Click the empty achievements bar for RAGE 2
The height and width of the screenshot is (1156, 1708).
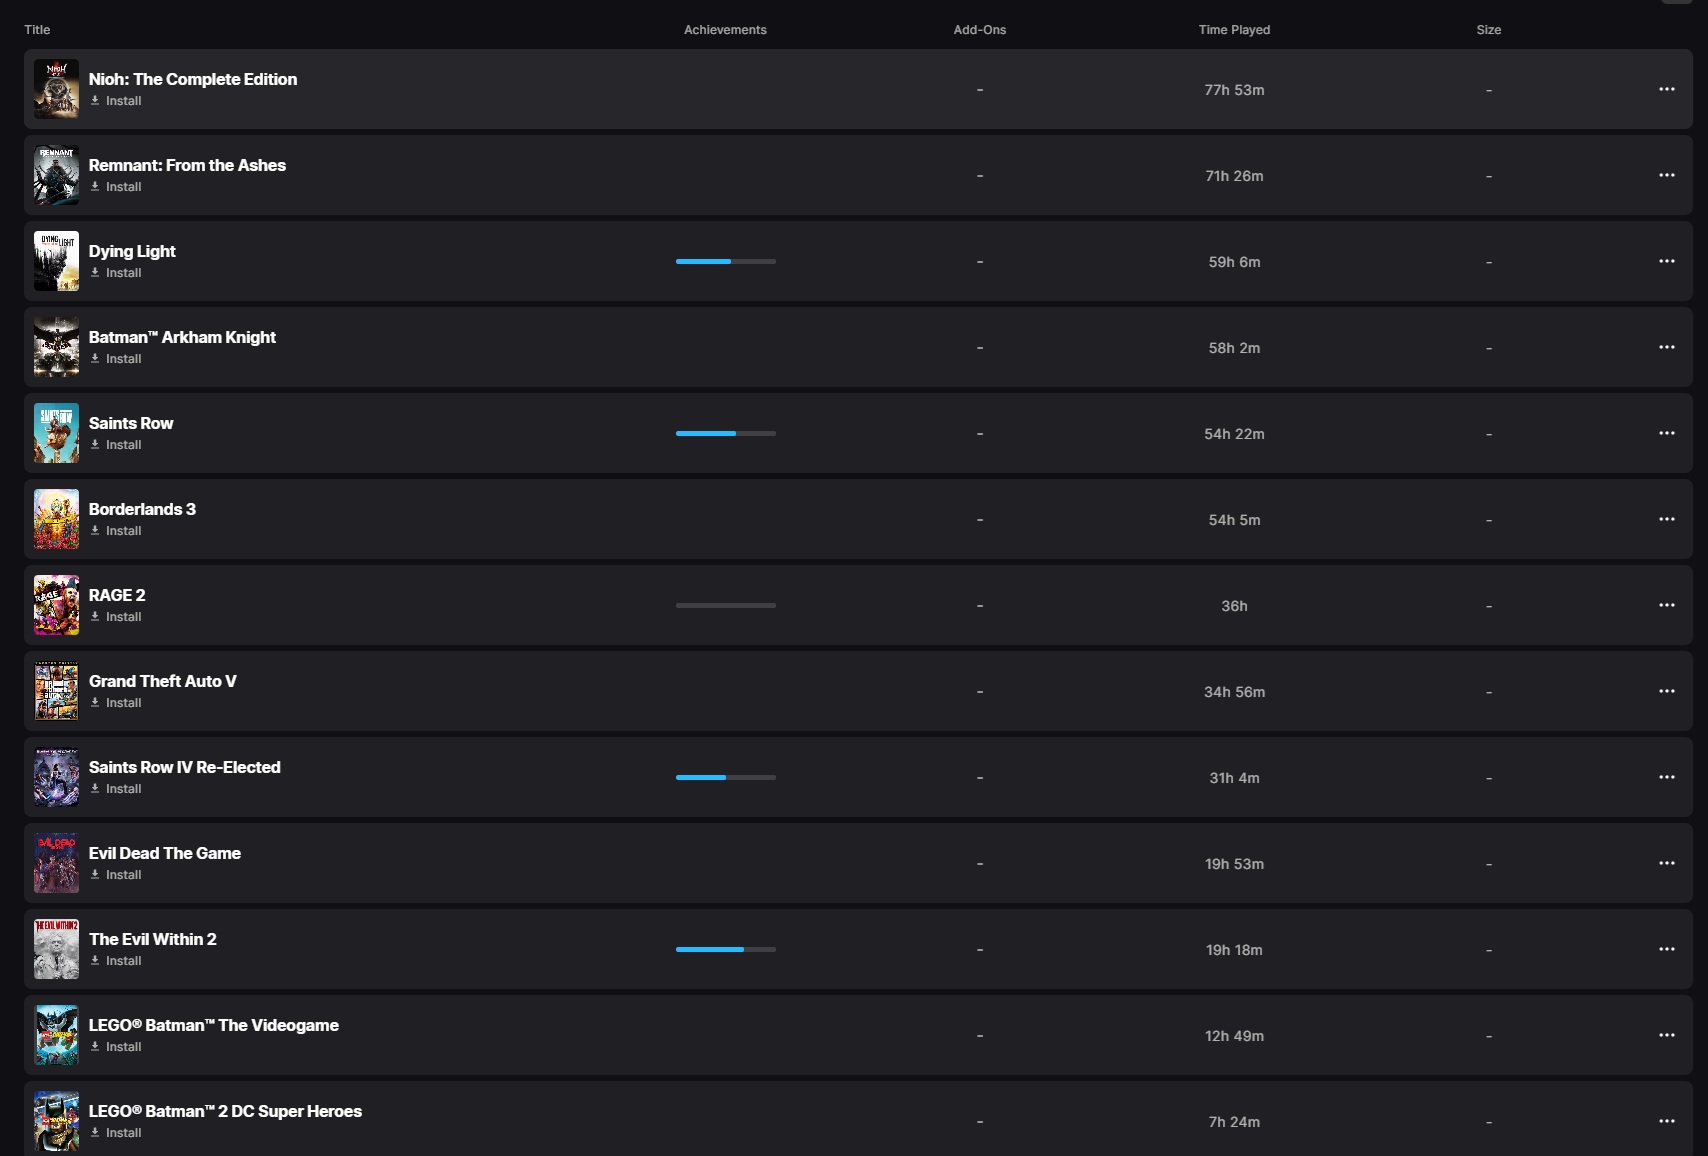pyautogui.click(x=726, y=605)
